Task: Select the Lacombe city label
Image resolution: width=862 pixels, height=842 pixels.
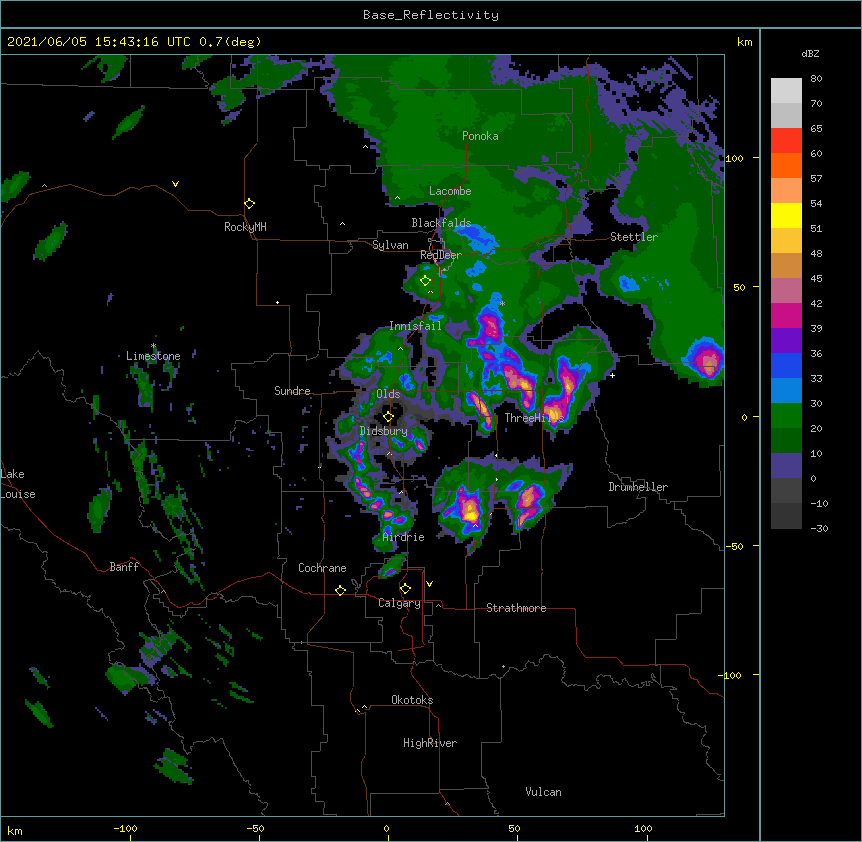Action: coord(450,191)
